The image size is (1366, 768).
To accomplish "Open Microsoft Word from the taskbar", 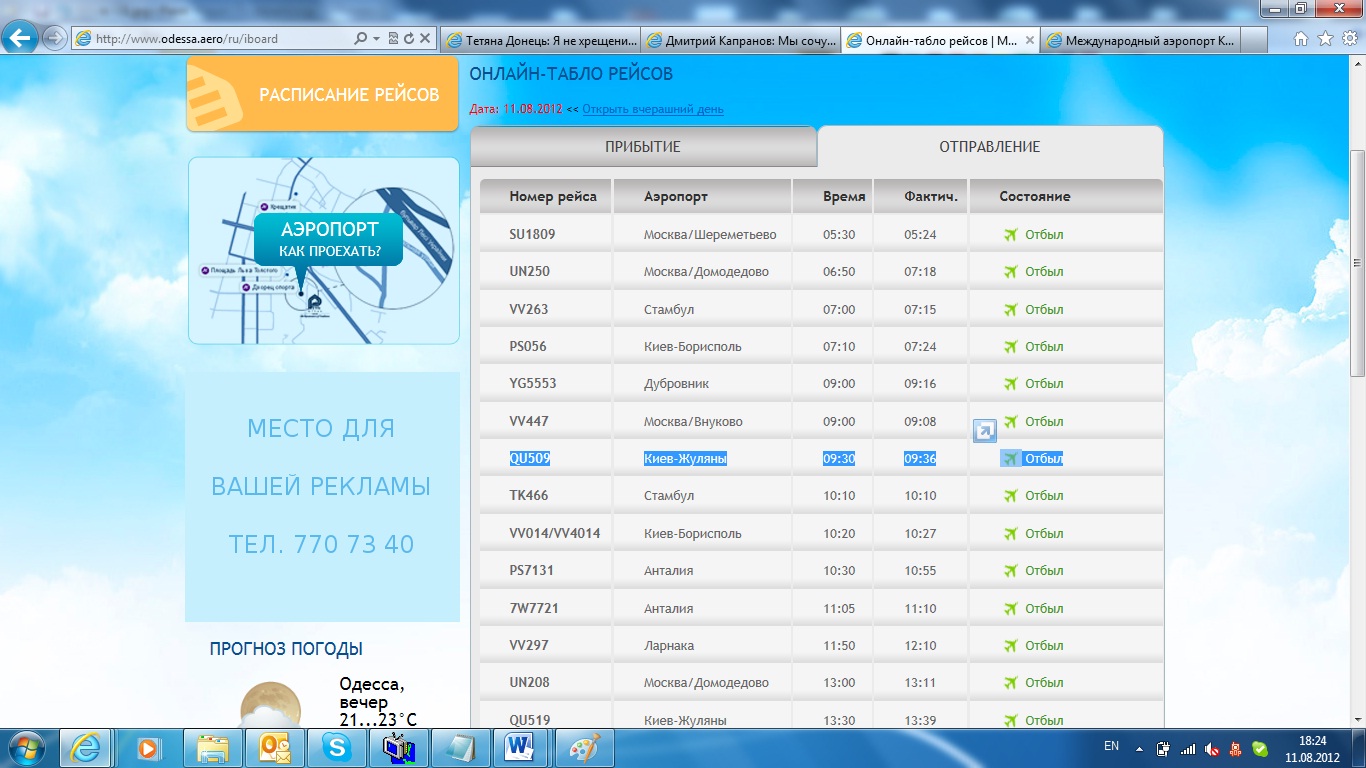I will coord(521,747).
